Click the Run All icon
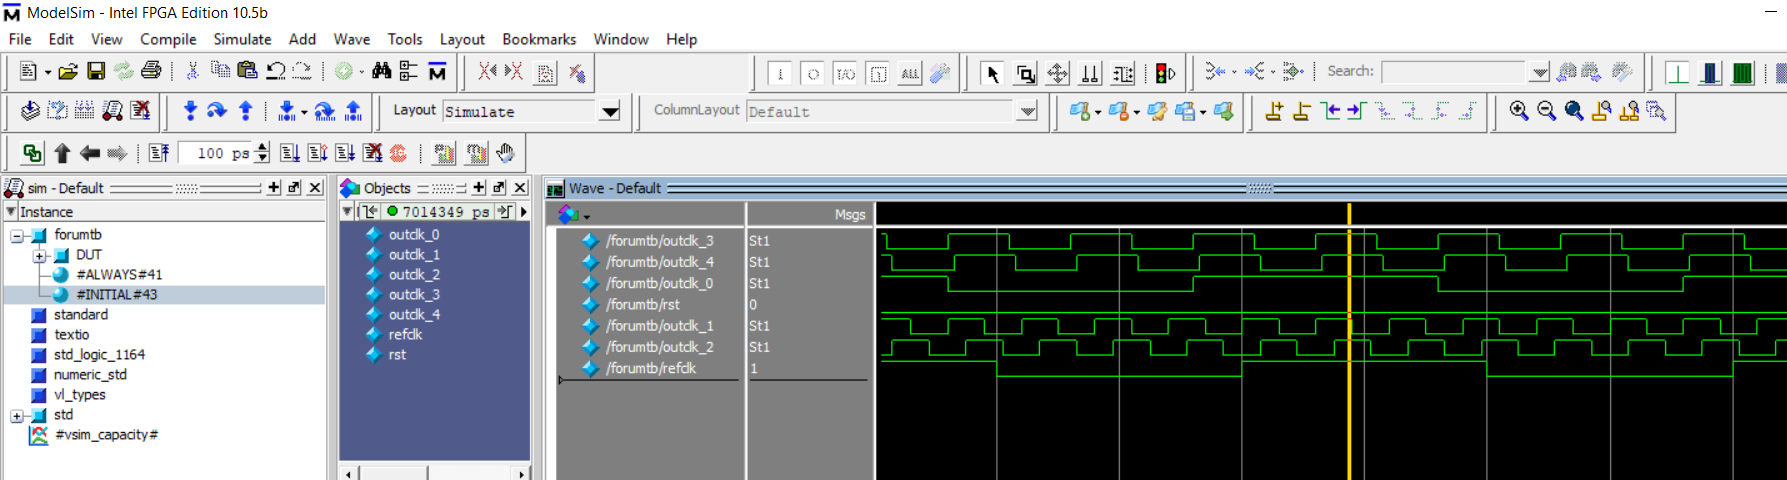Image resolution: width=1787 pixels, height=480 pixels. pyautogui.click(x=345, y=153)
